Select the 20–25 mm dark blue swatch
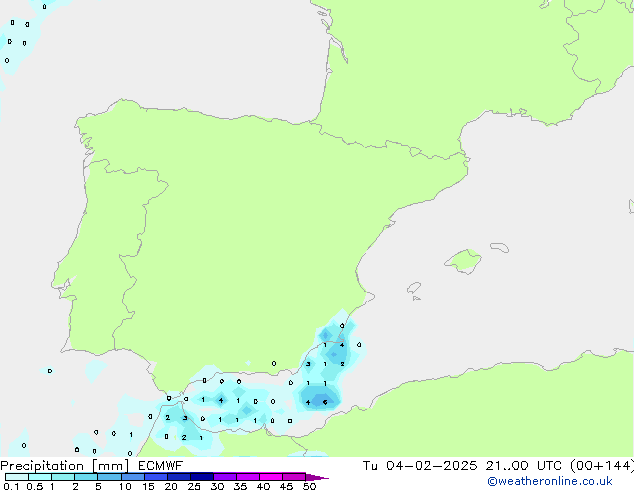 (x=178, y=477)
